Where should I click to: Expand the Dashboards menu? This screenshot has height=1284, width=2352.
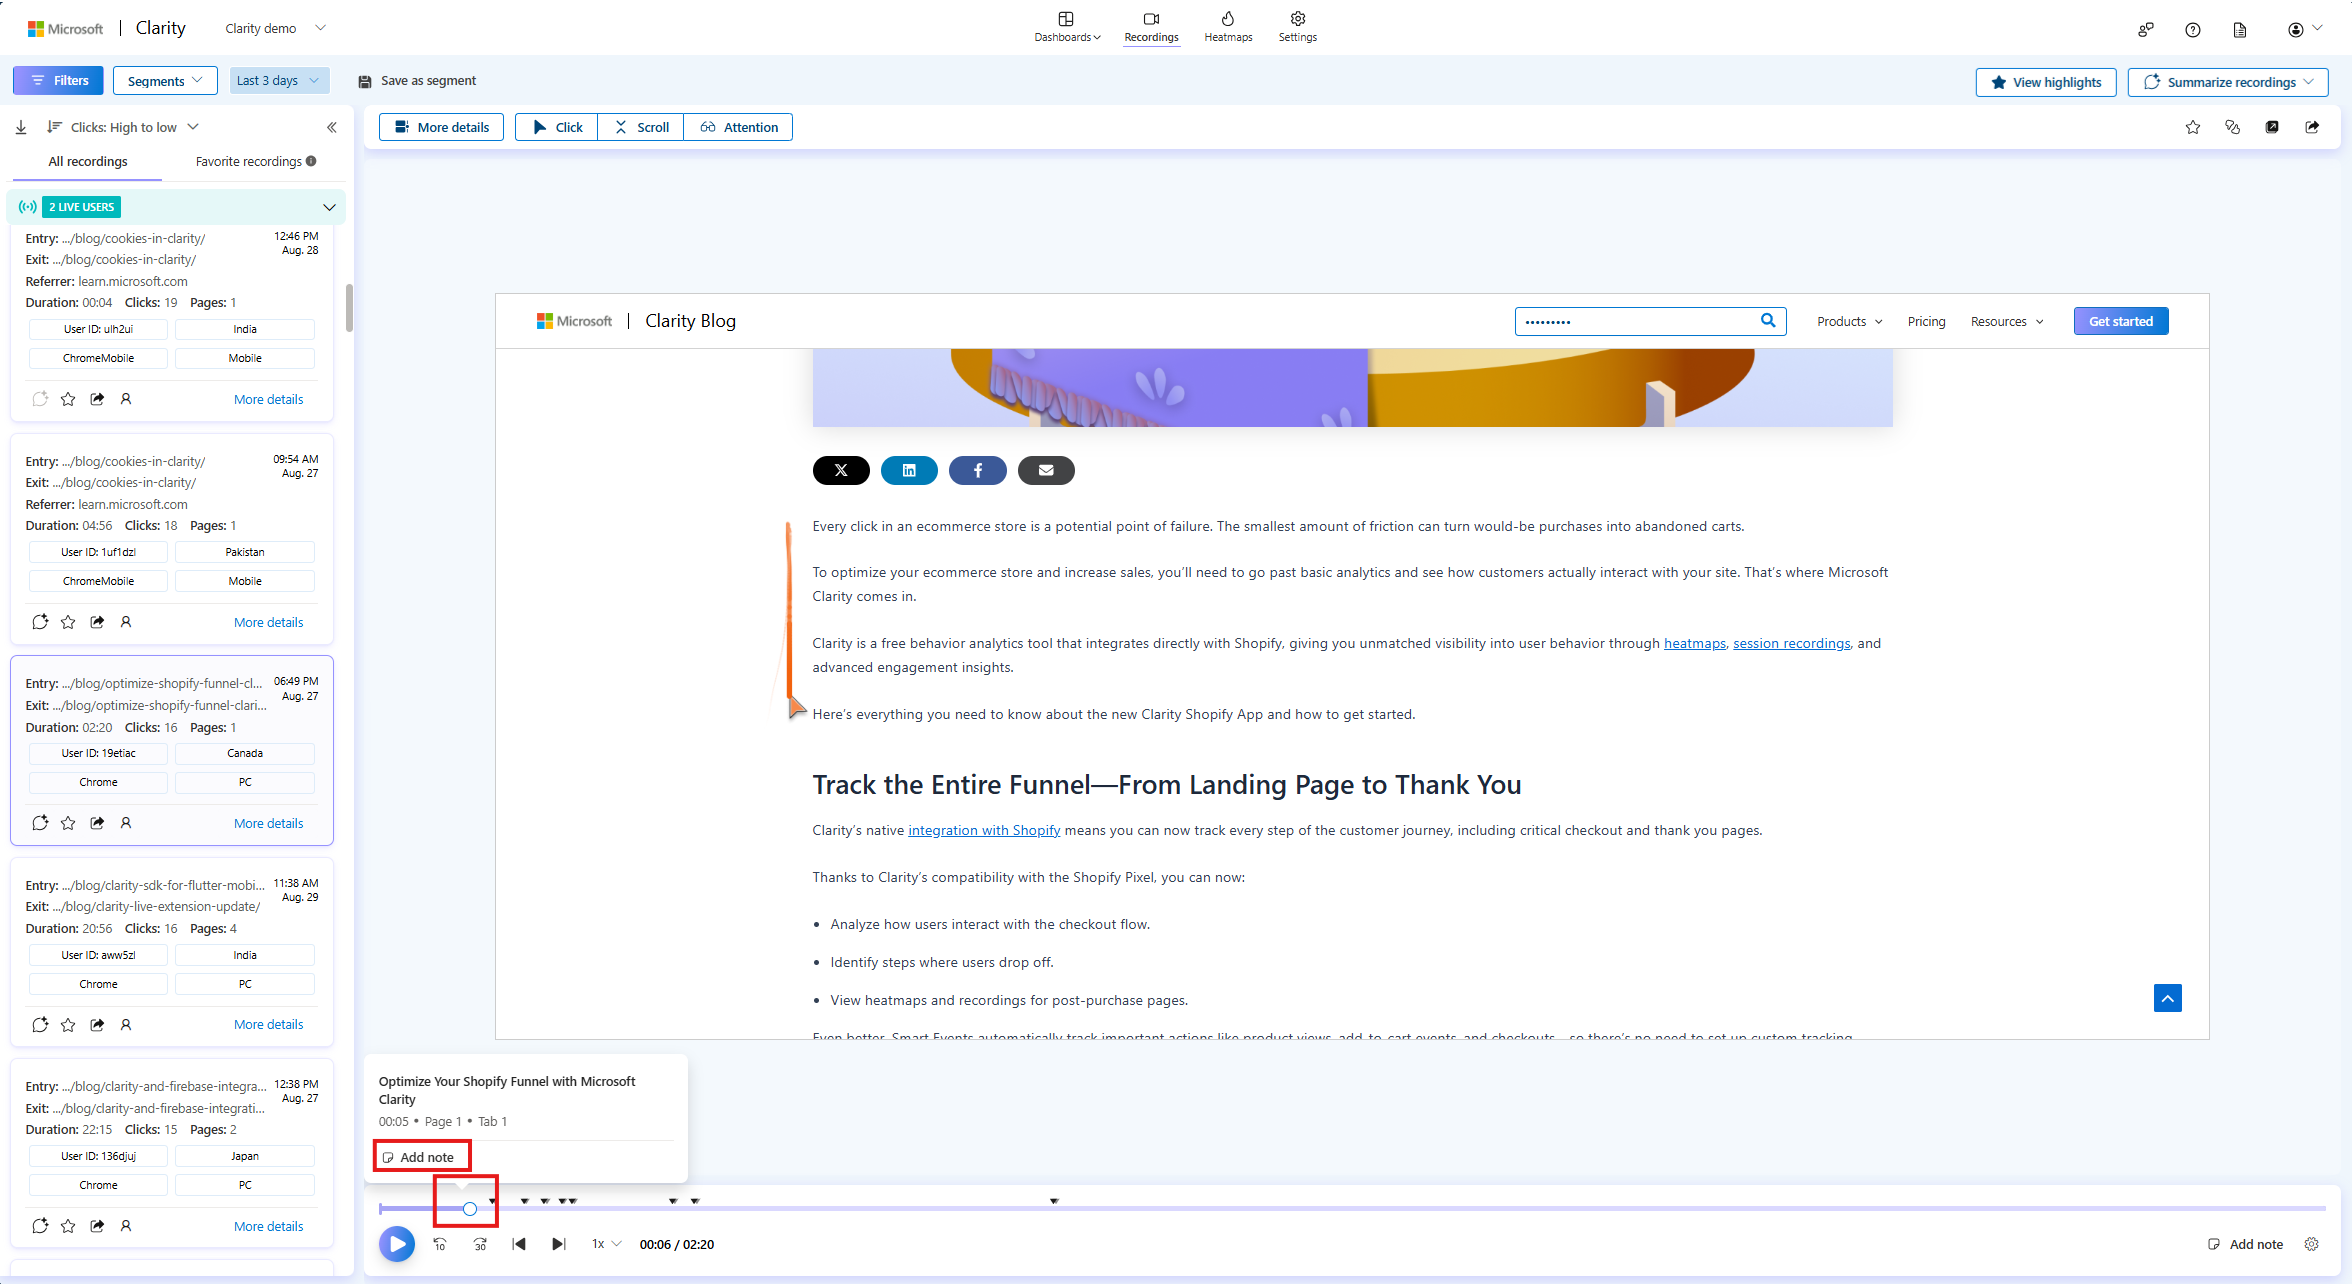pos(1066,27)
